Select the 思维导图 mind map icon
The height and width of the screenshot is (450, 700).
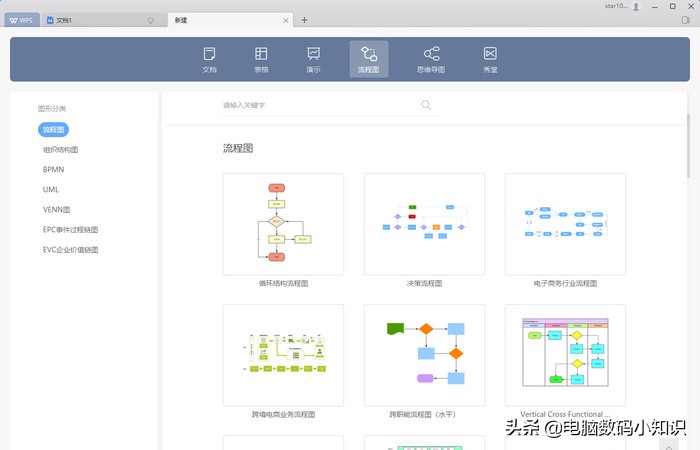[x=431, y=59]
